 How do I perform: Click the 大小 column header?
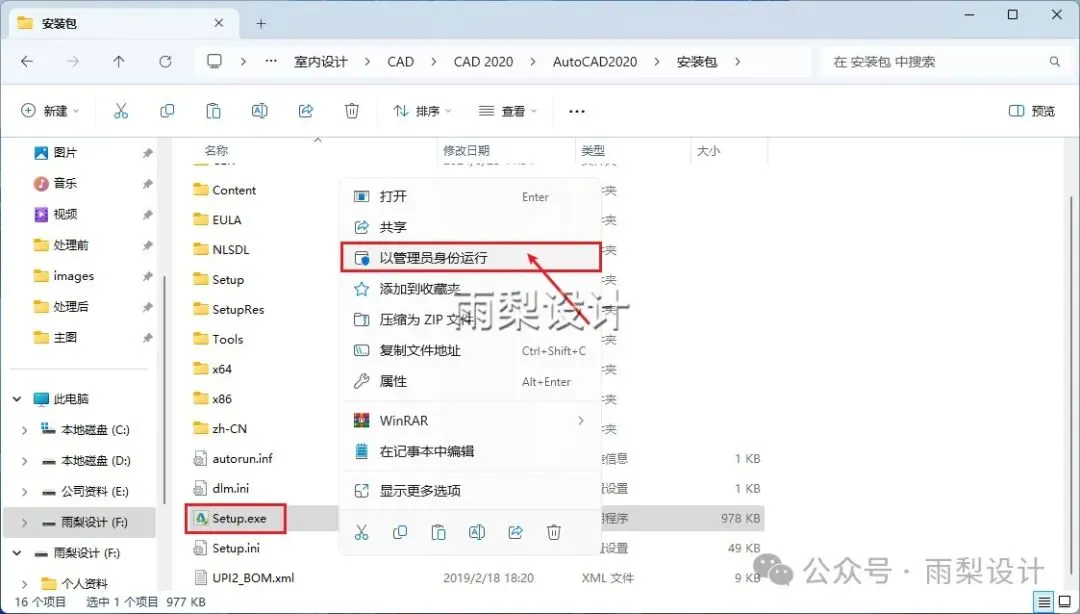pyautogui.click(x=708, y=150)
